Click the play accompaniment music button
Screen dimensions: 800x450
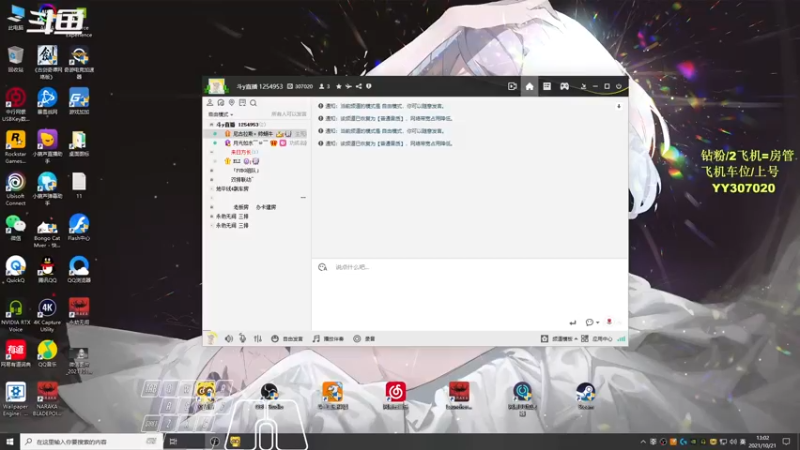pos(329,339)
